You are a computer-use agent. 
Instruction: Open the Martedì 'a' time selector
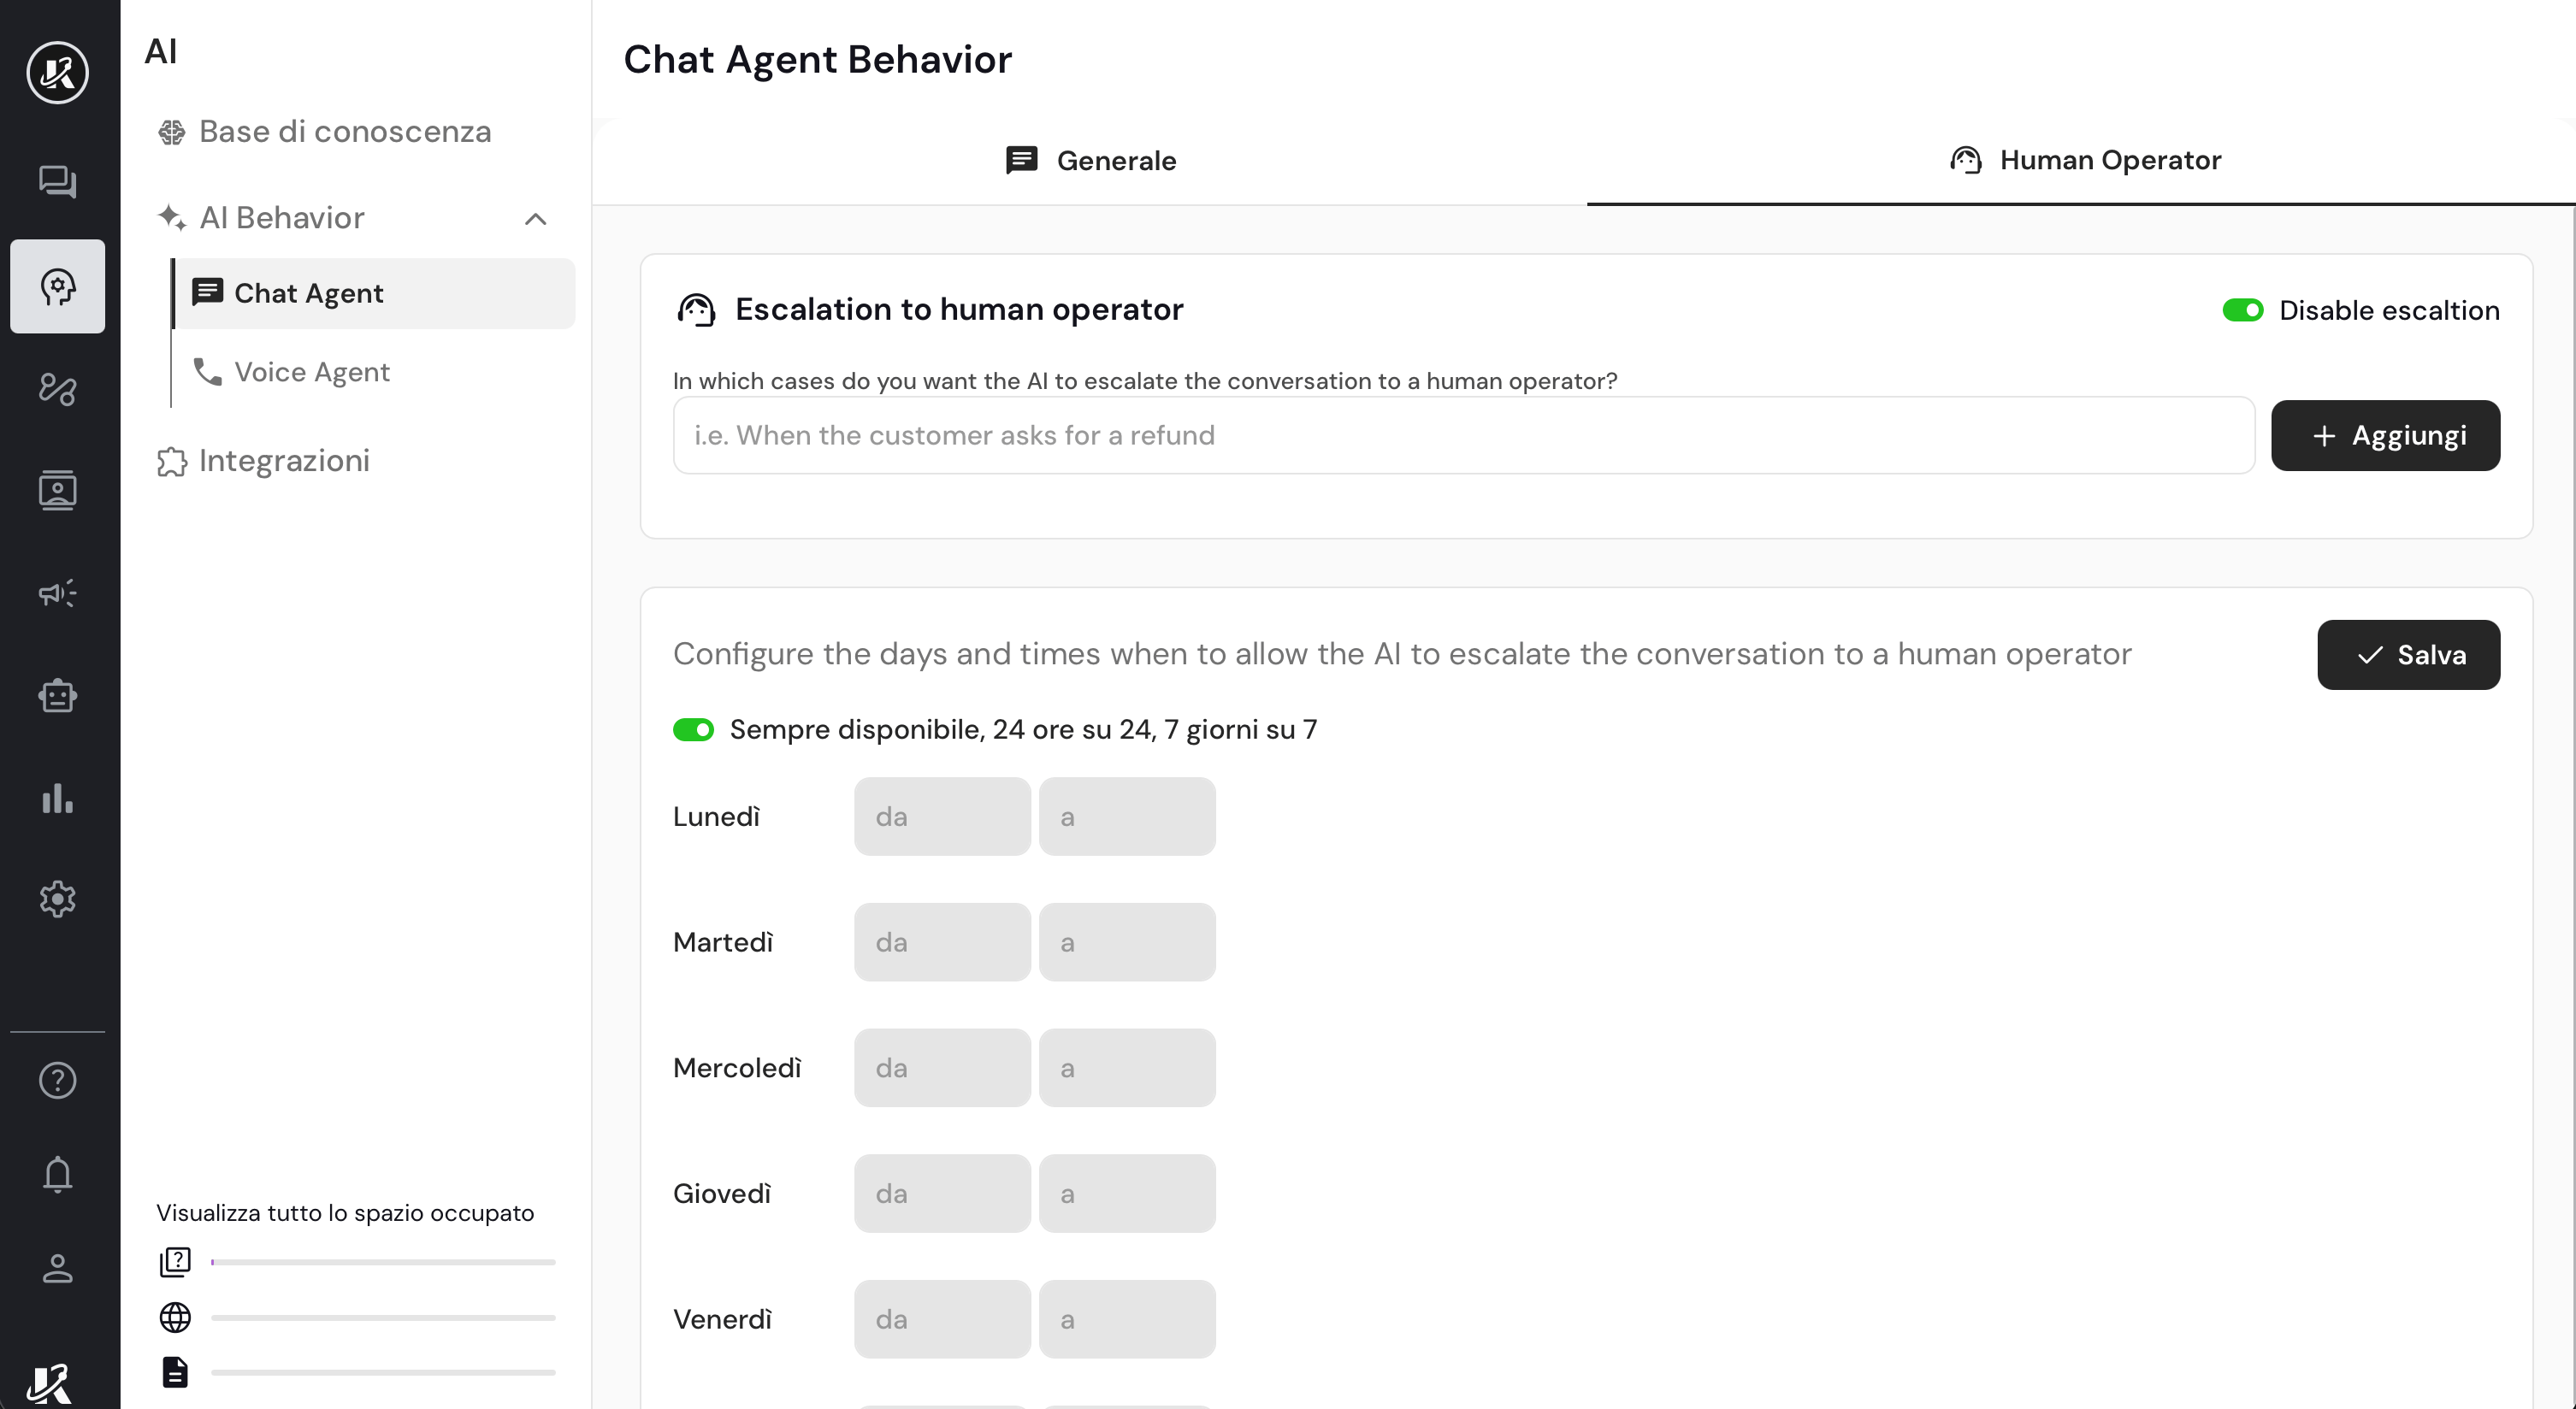pyautogui.click(x=1126, y=942)
